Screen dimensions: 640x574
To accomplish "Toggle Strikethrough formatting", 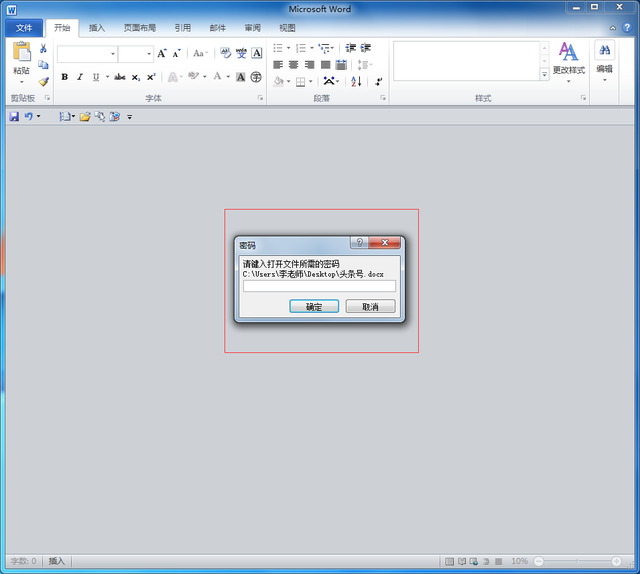I will pos(120,77).
